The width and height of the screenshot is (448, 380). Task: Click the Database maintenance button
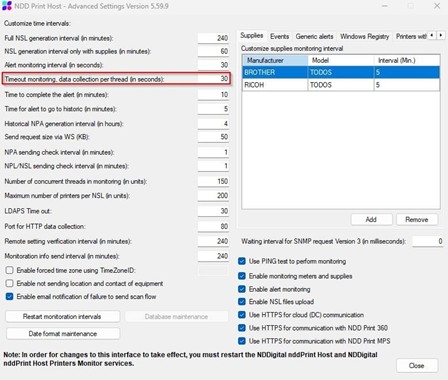[x=176, y=316]
